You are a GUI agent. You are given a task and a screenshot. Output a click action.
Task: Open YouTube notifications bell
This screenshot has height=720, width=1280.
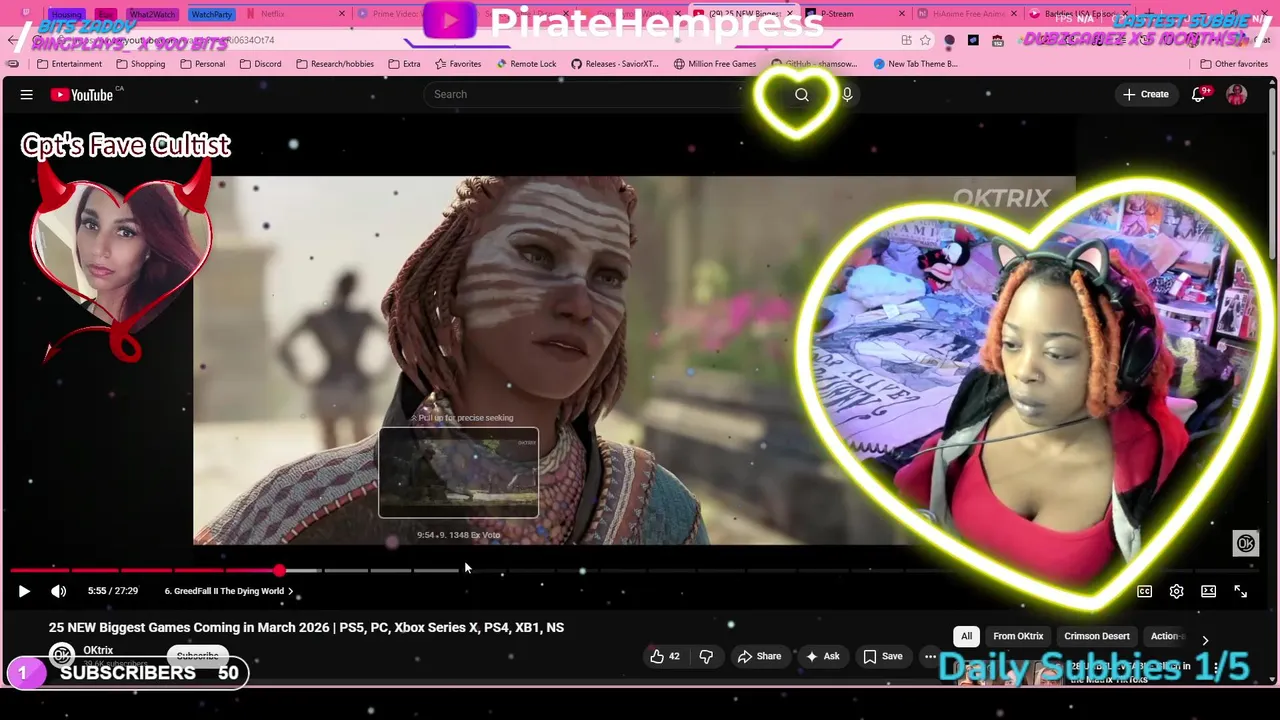[1199, 94]
